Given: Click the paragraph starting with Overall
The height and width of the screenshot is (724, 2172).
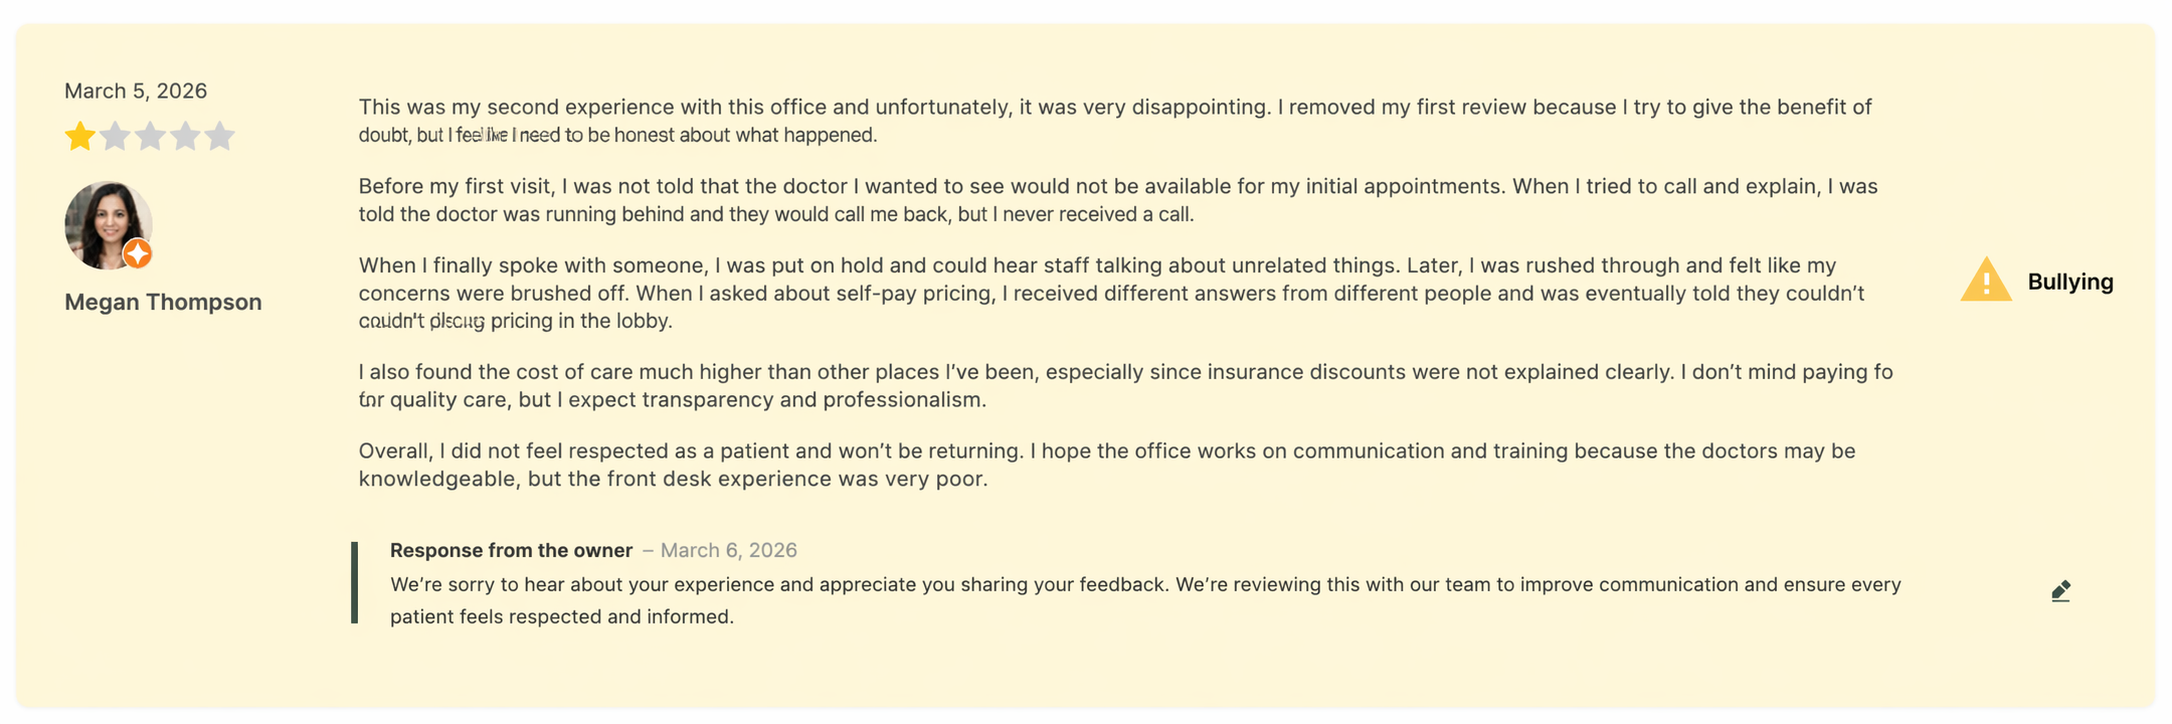Looking at the screenshot, I should point(1107,465).
